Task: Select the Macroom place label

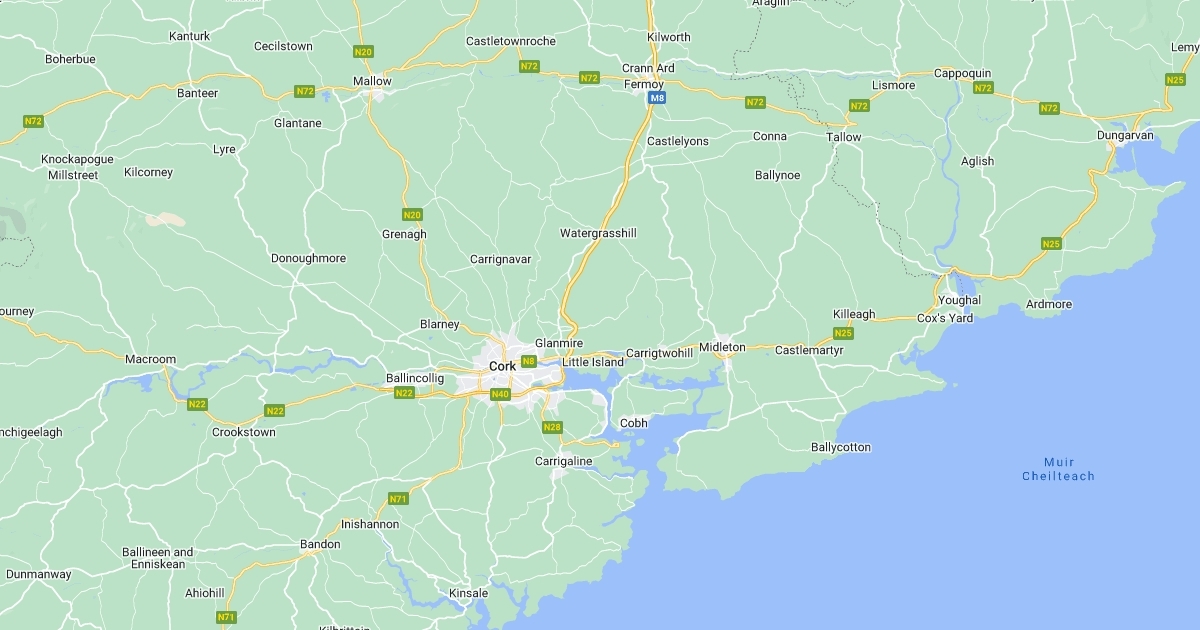Action: click(151, 359)
